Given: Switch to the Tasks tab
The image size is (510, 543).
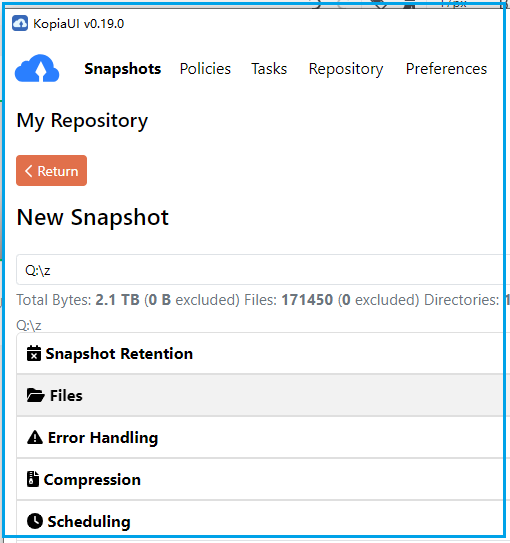Looking at the screenshot, I should [269, 69].
